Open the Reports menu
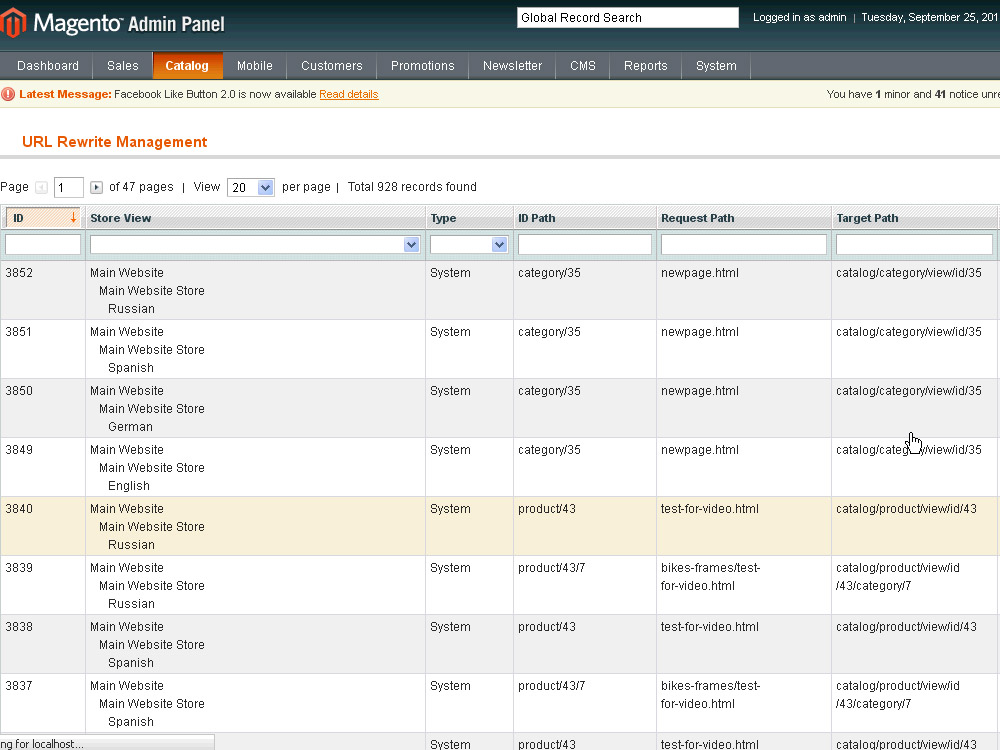The width and height of the screenshot is (1000, 750). click(645, 66)
